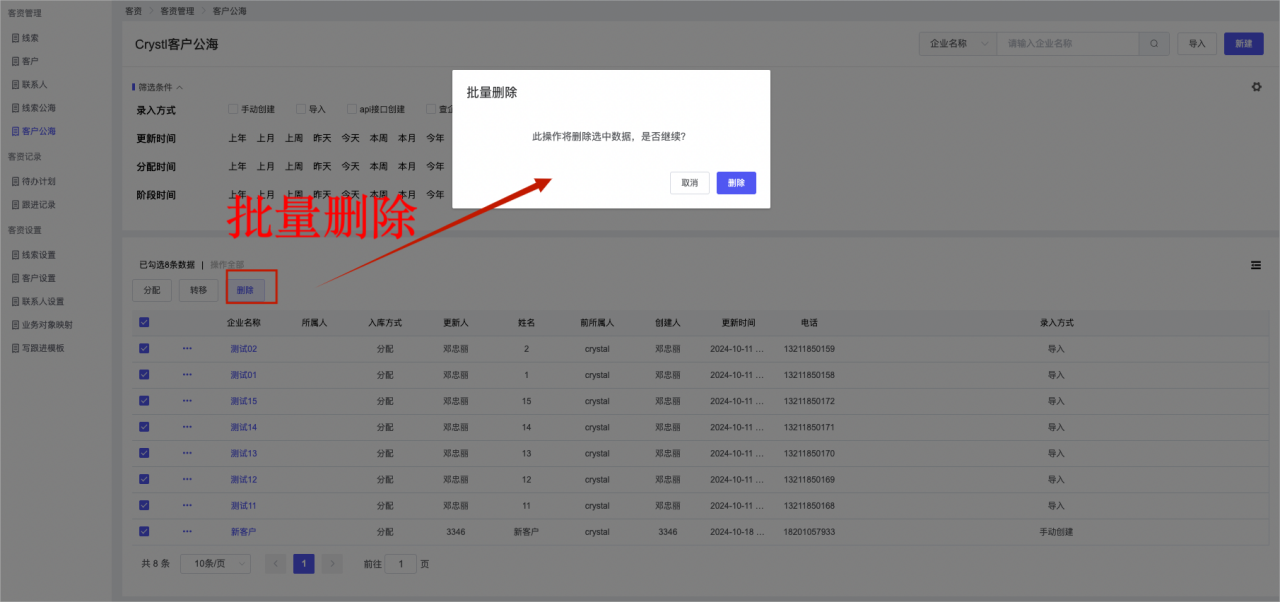1280x602 pixels.
Task: Open 写跟进模板 in the sidebar
Action: point(42,348)
